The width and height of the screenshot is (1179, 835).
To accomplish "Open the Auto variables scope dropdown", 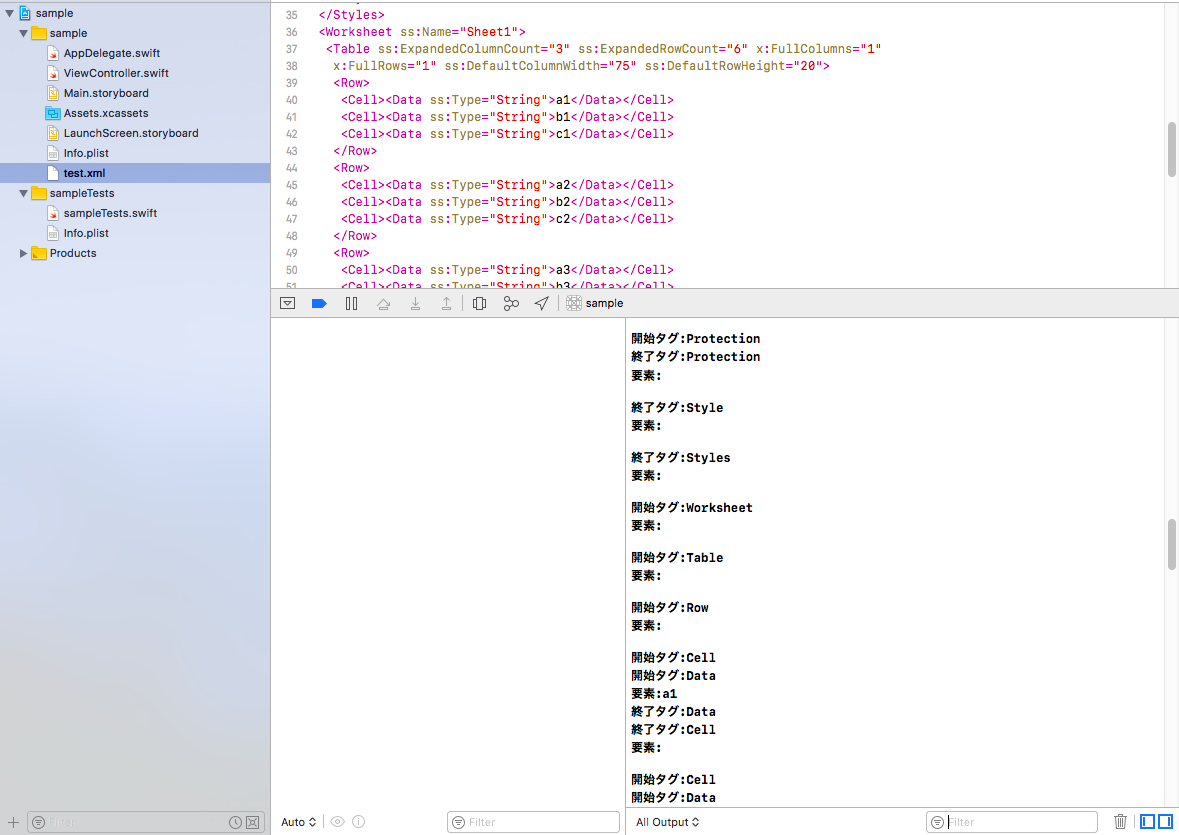I will coord(298,821).
